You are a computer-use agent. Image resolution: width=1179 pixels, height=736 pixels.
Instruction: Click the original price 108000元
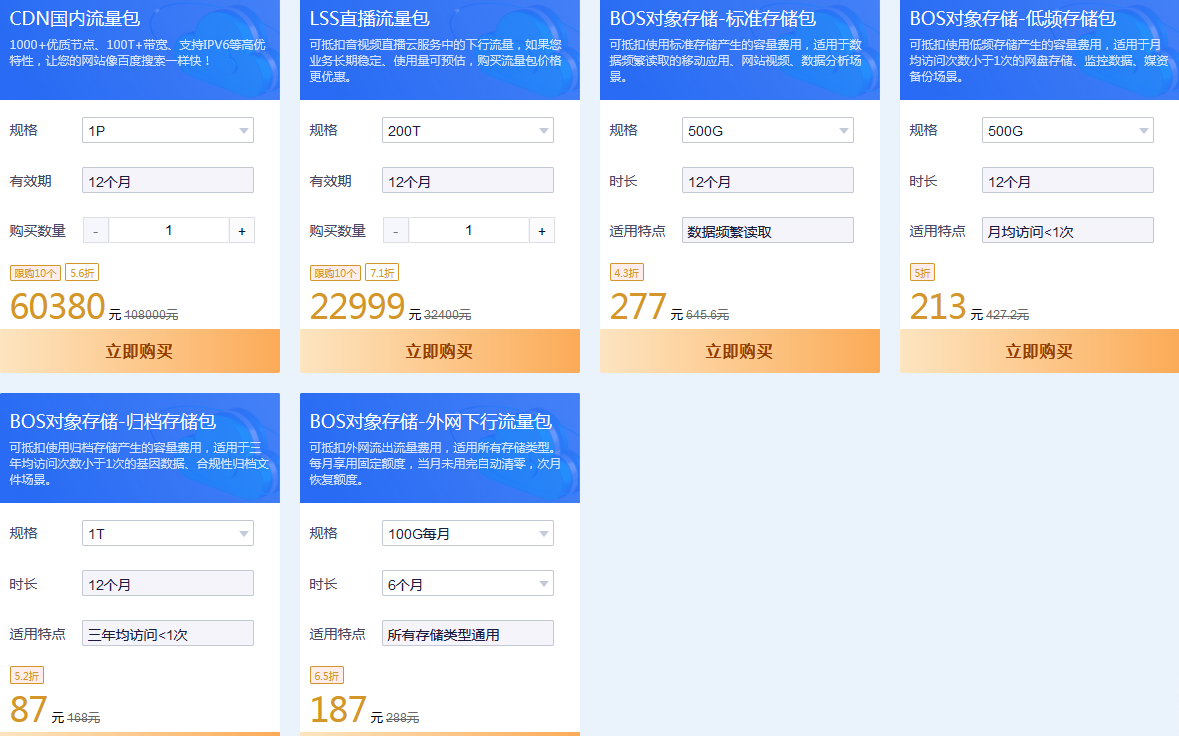[x=151, y=315]
